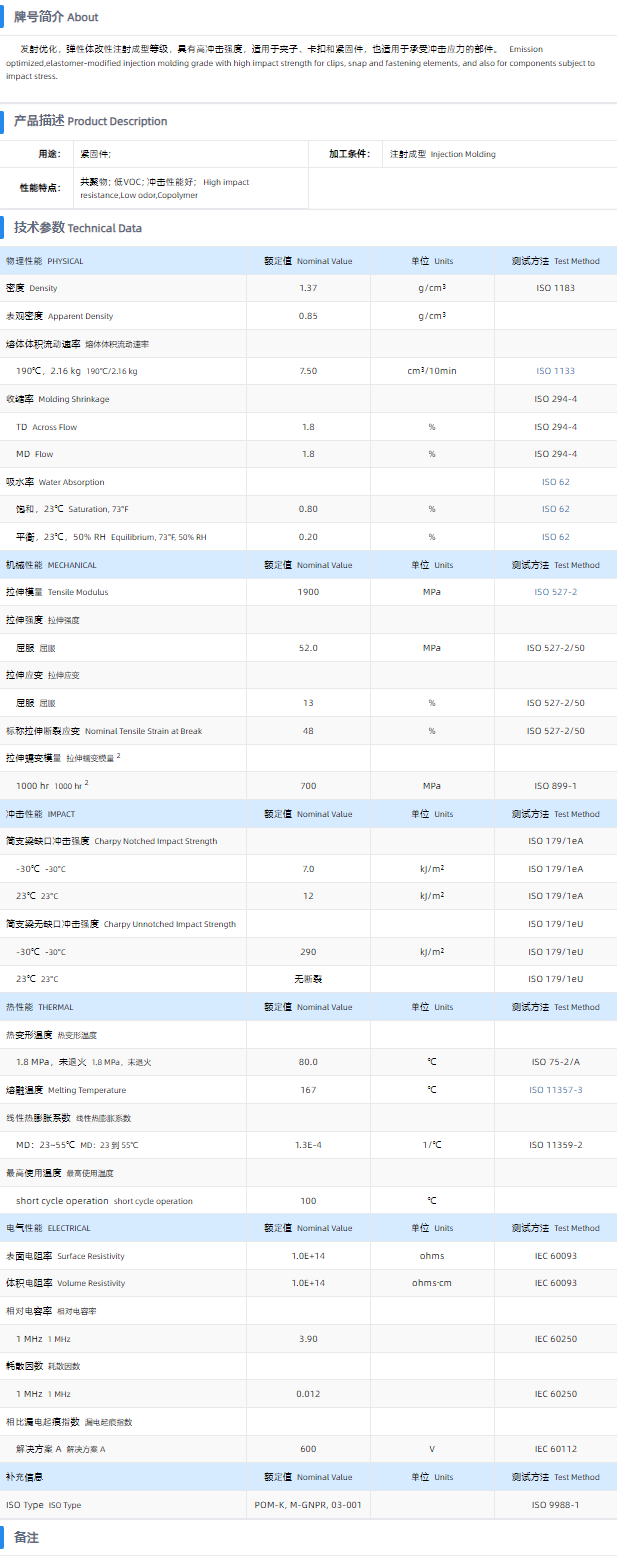Viewport: 617px width, 1556px height.
Task: Select the ISO 1183 density test method
Action: (x=555, y=288)
